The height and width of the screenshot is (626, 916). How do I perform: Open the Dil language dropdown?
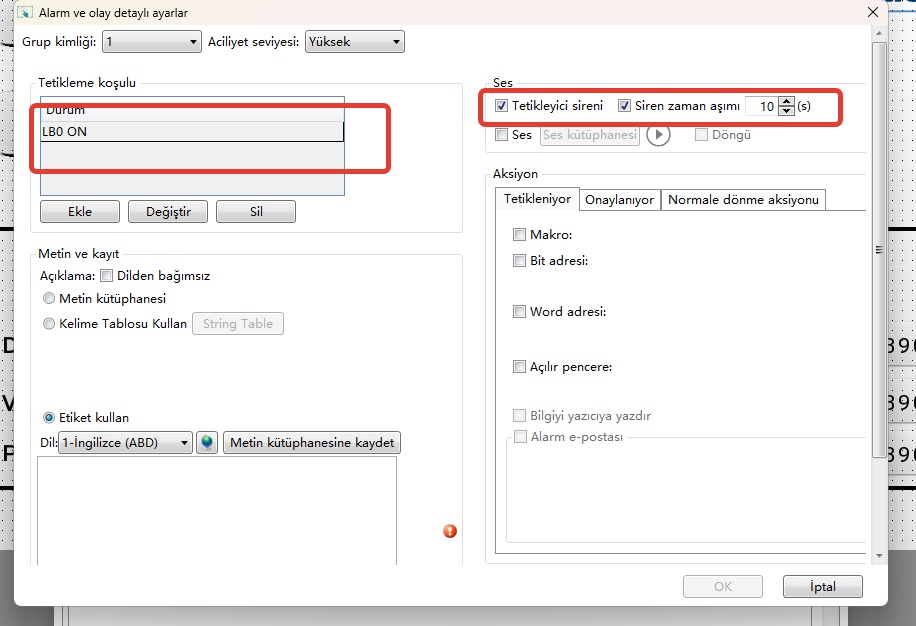point(125,443)
